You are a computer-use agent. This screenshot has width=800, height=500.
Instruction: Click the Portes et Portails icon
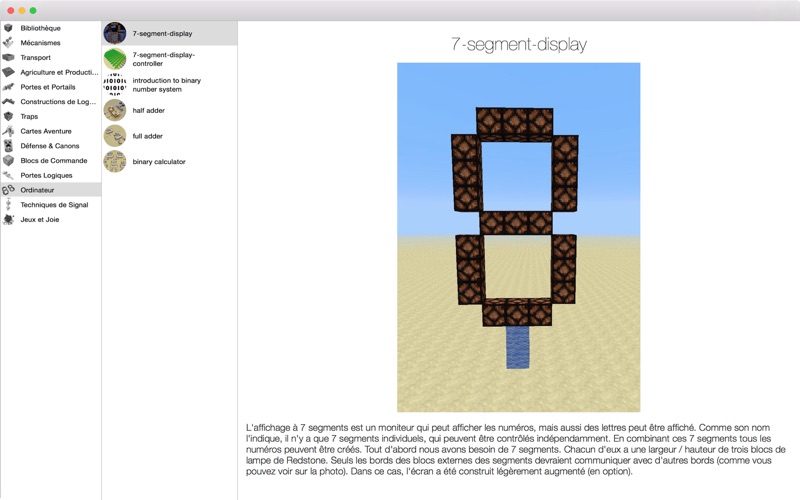[x=8, y=87]
